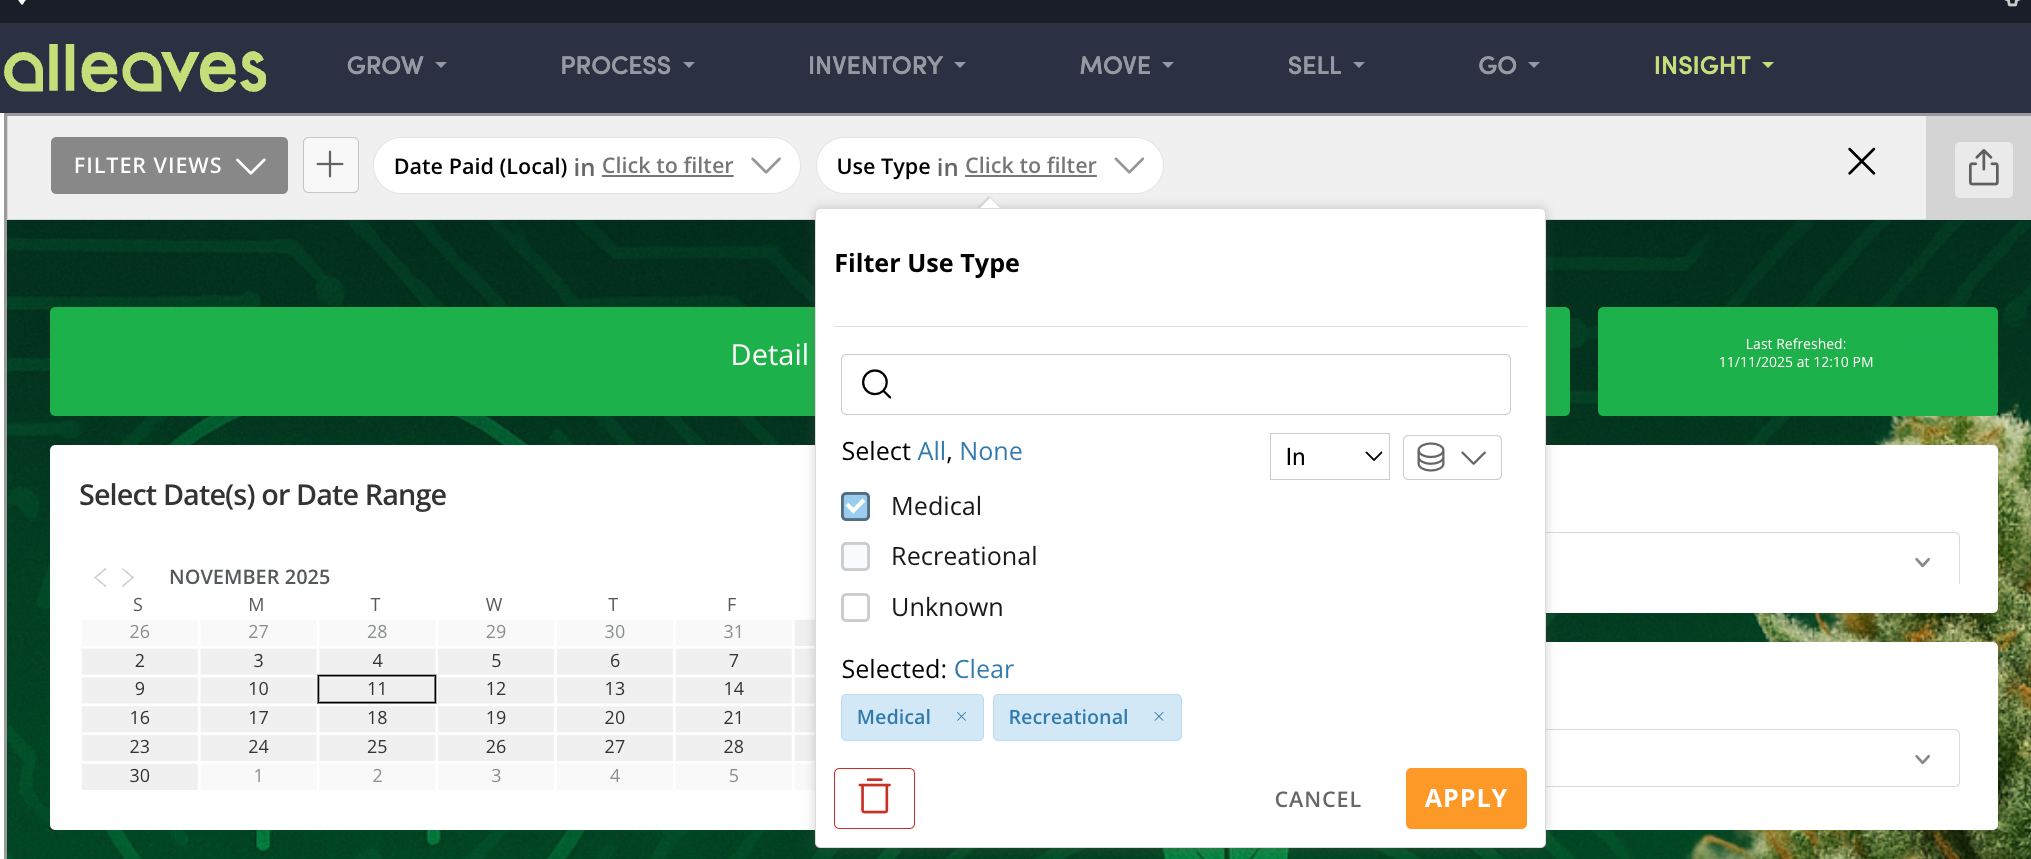Remove Recreational chip from selected
This screenshot has height=859, width=2031.
pyautogui.click(x=1159, y=717)
